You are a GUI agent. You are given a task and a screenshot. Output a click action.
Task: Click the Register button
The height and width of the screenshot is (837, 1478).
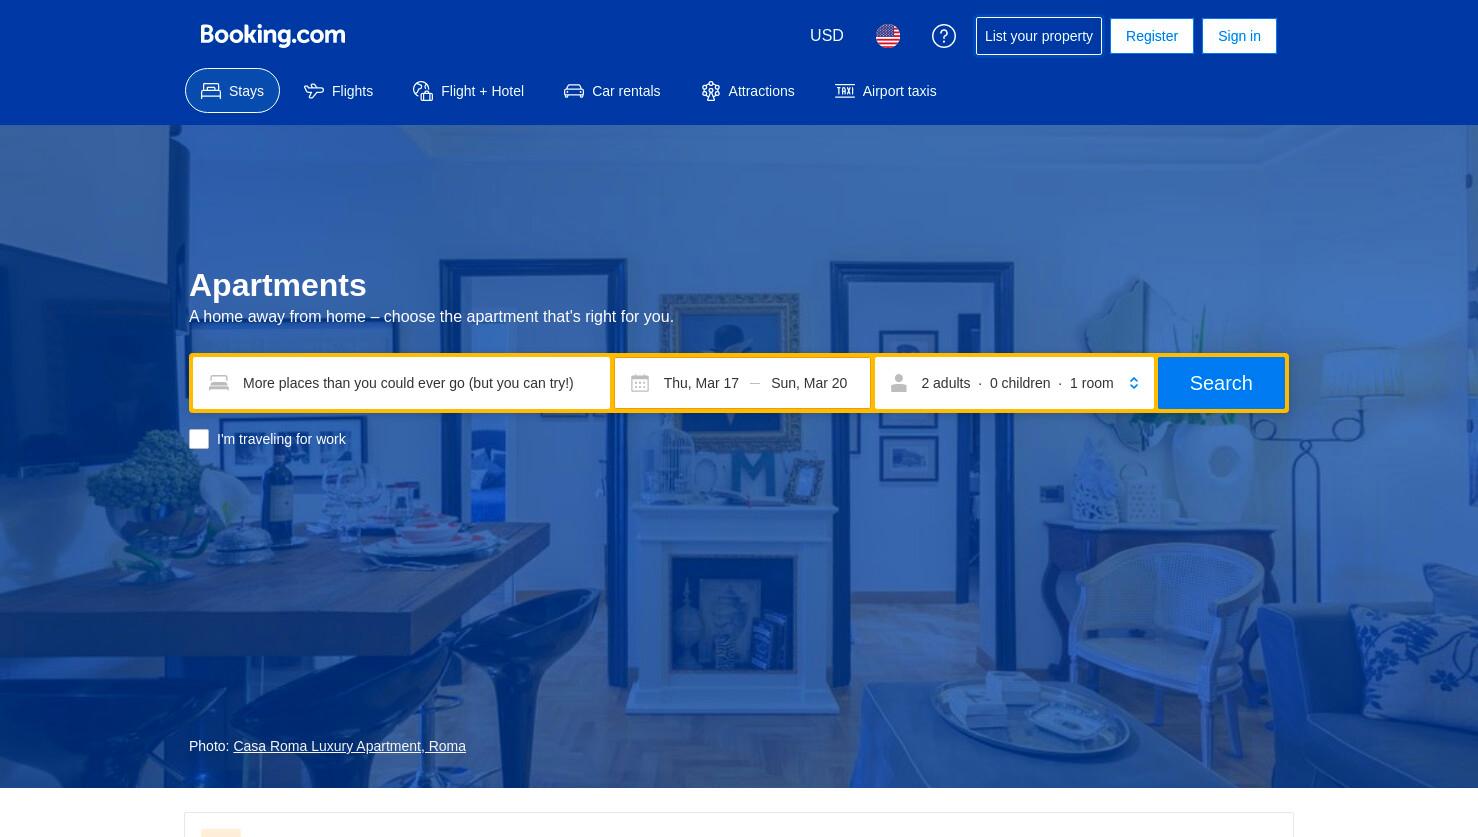point(1152,36)
